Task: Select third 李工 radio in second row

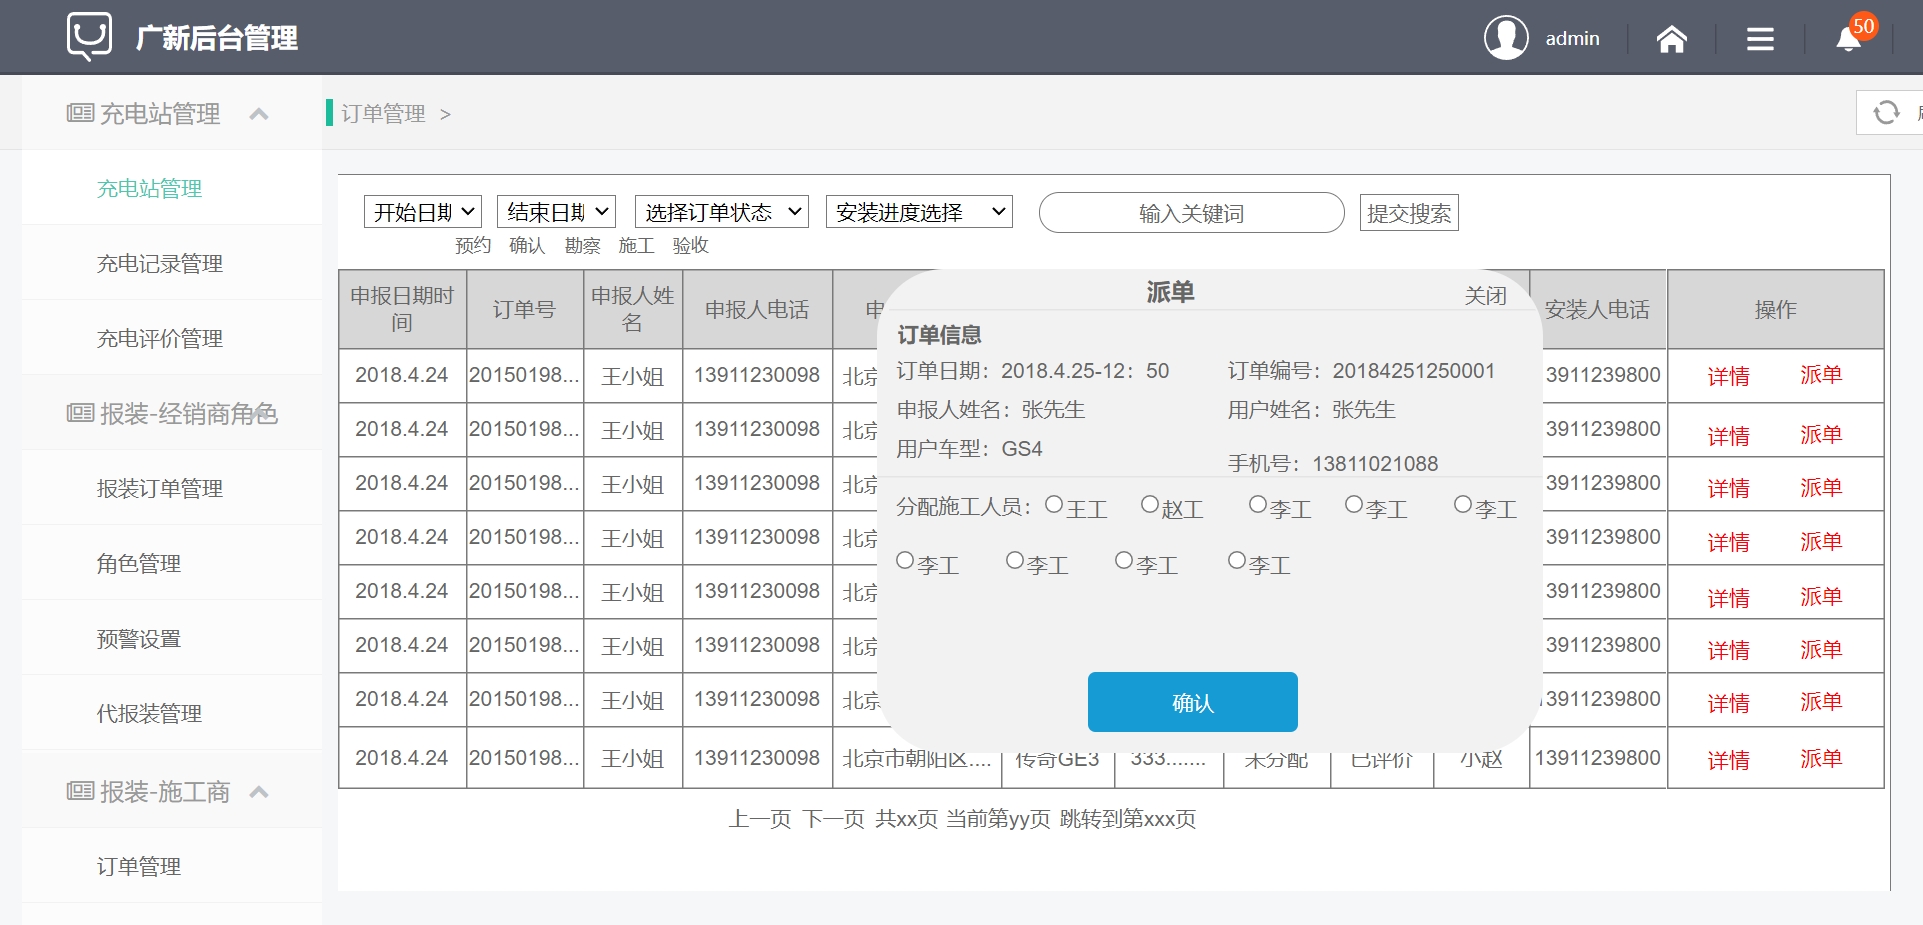Action: (x=1124, y=561)
